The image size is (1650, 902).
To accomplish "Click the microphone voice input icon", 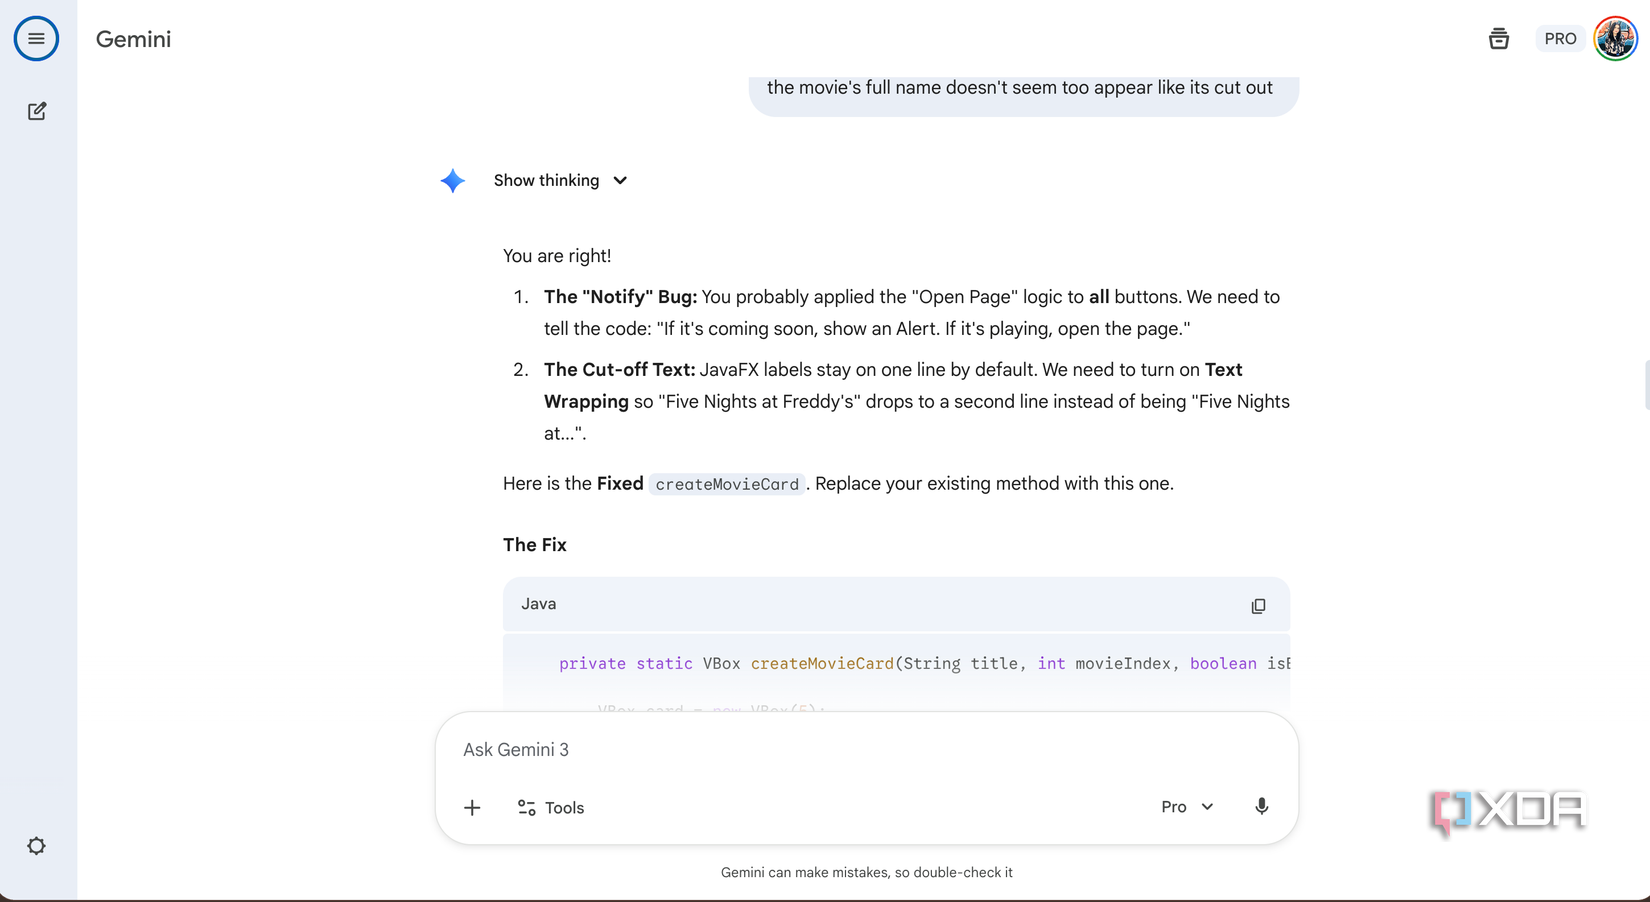I will pyautogui.click(x=1261, y=807).
